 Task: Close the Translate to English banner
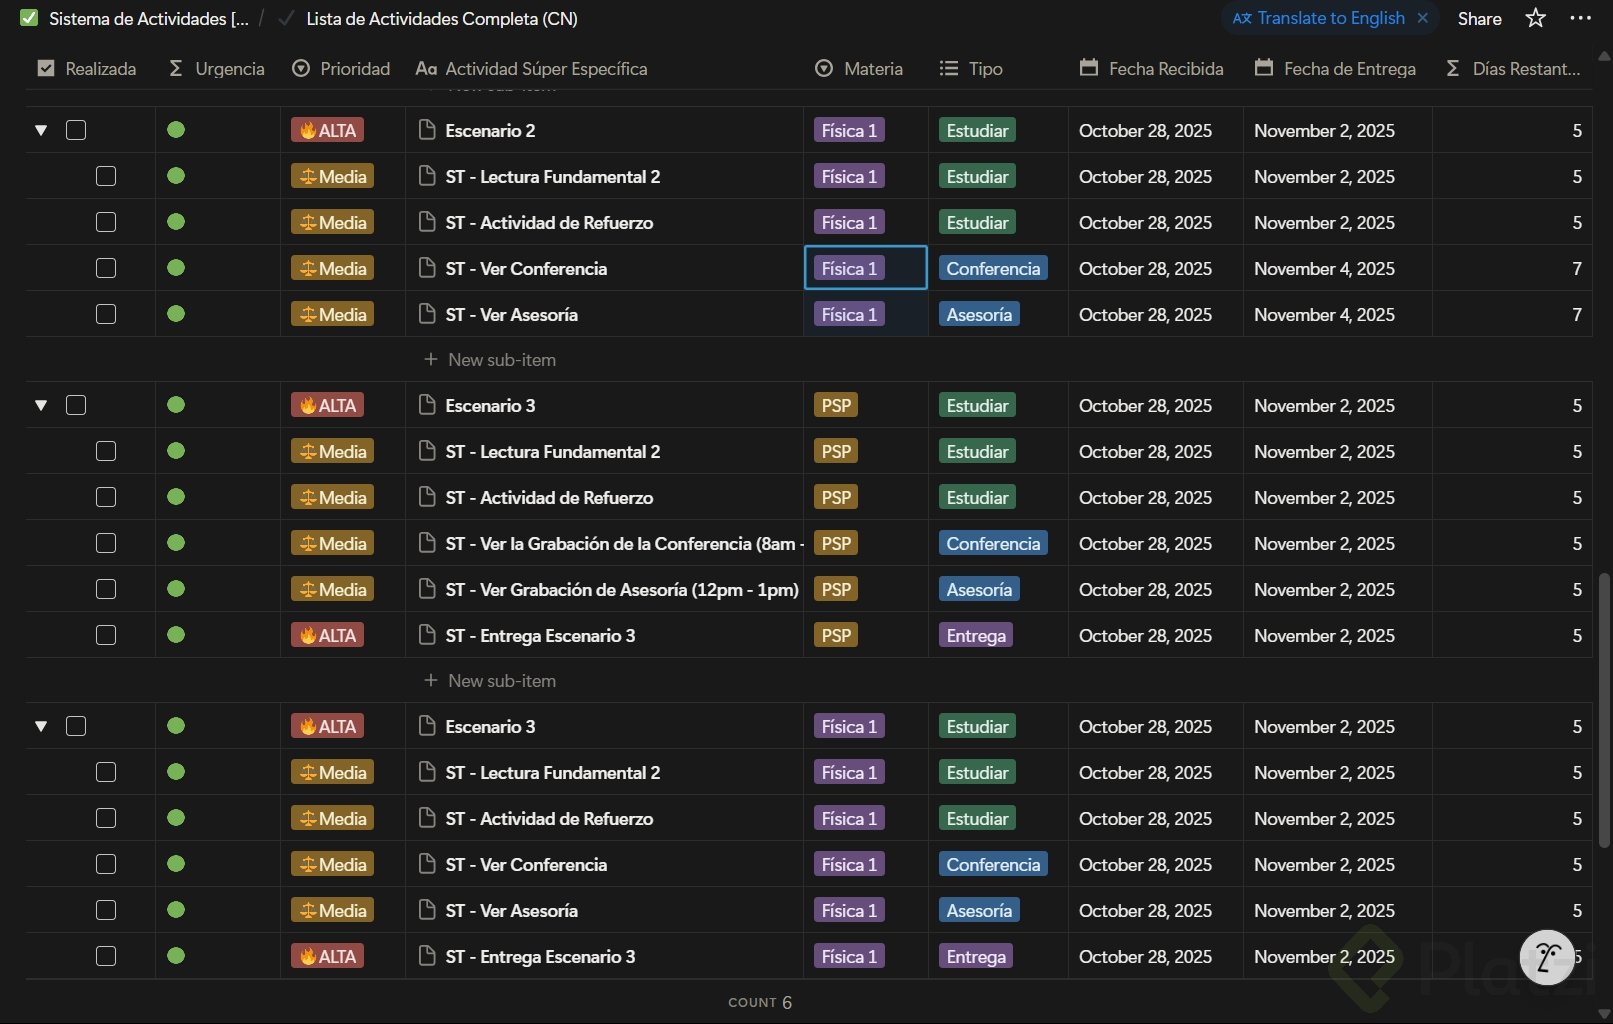(1423, 18)
